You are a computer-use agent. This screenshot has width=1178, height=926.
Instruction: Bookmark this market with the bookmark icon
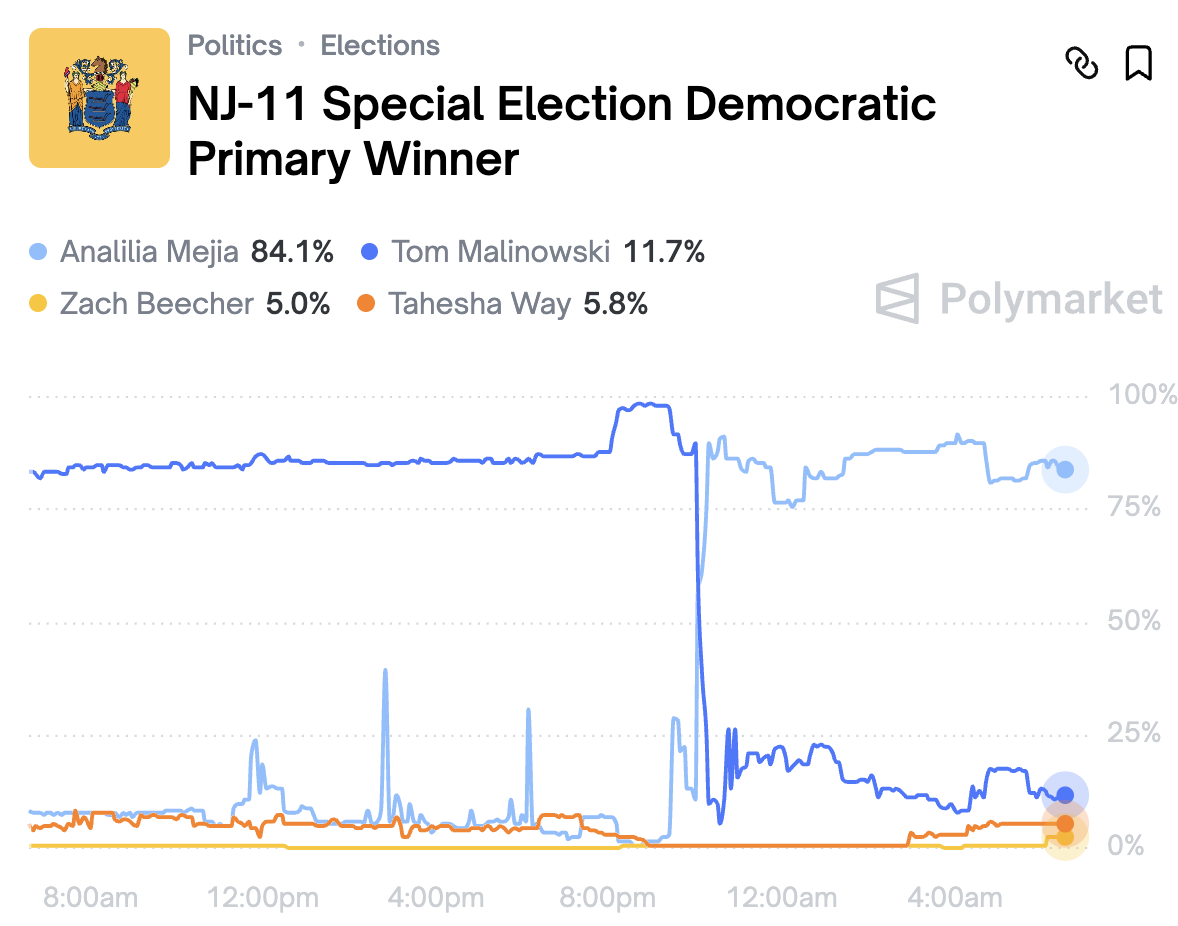click(x=1138, y=64)
